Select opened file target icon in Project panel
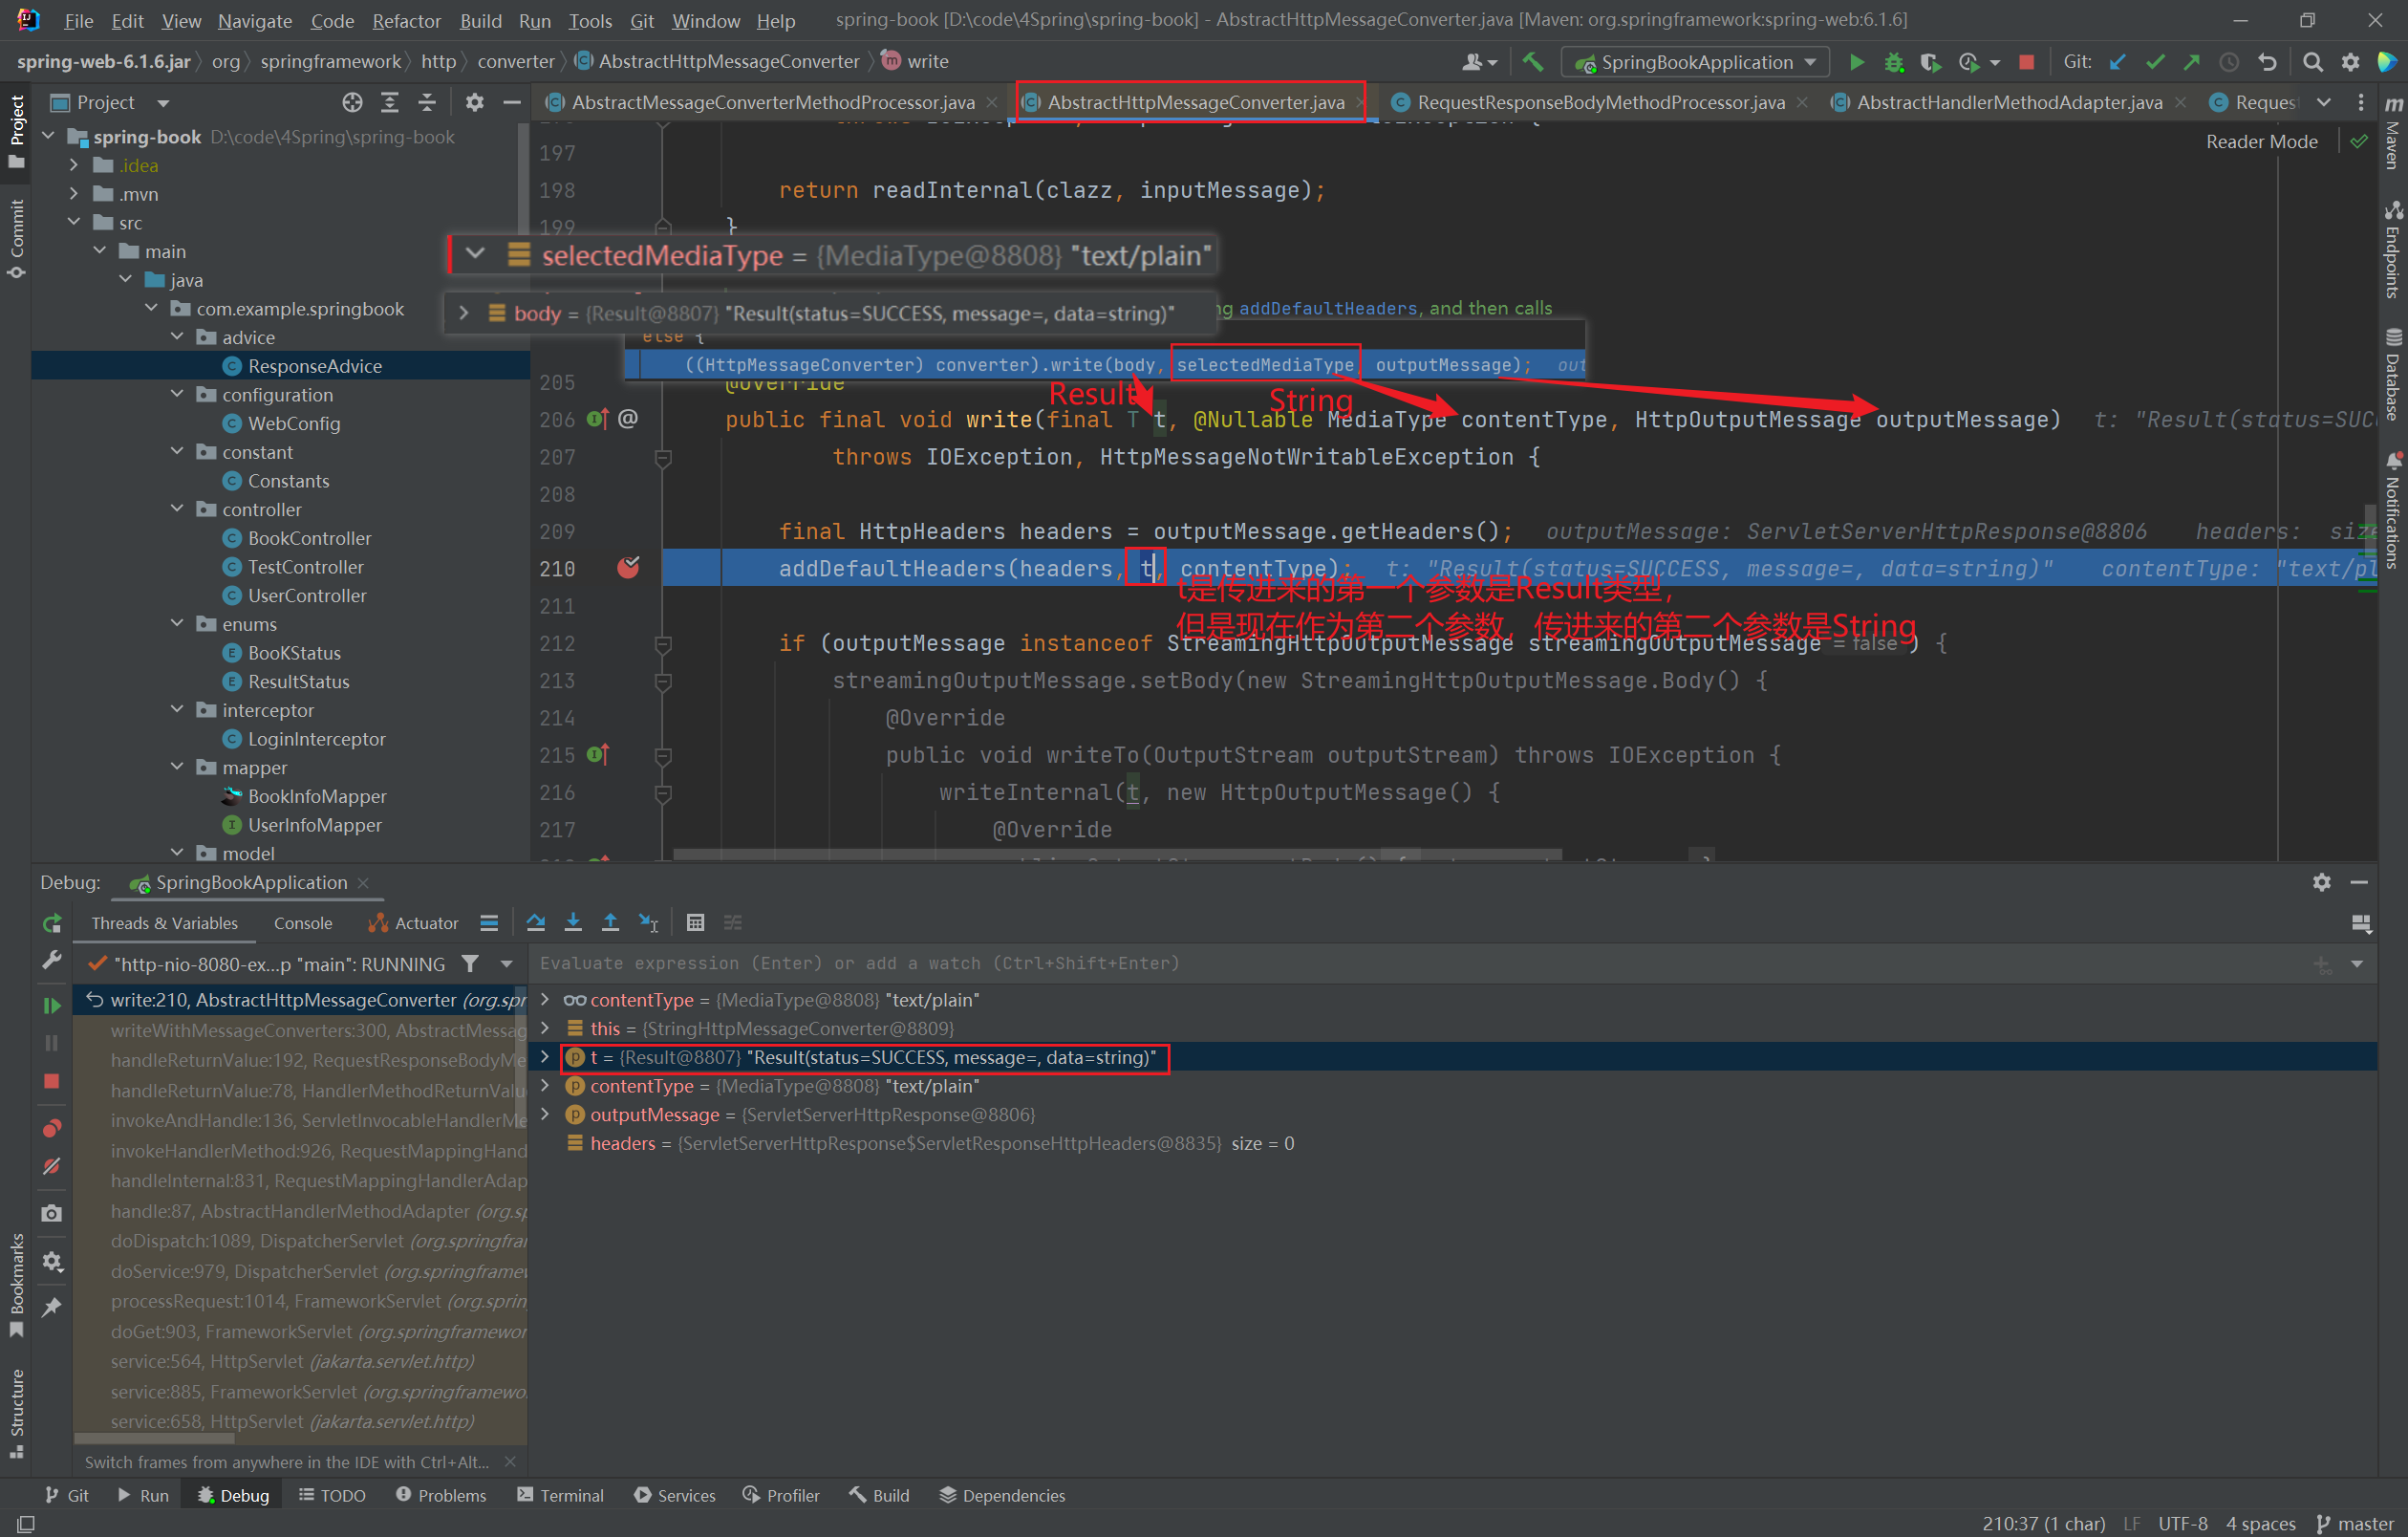Image resolution: width=2408 pixels, height=1537 pixels. [x=352, y=102]
